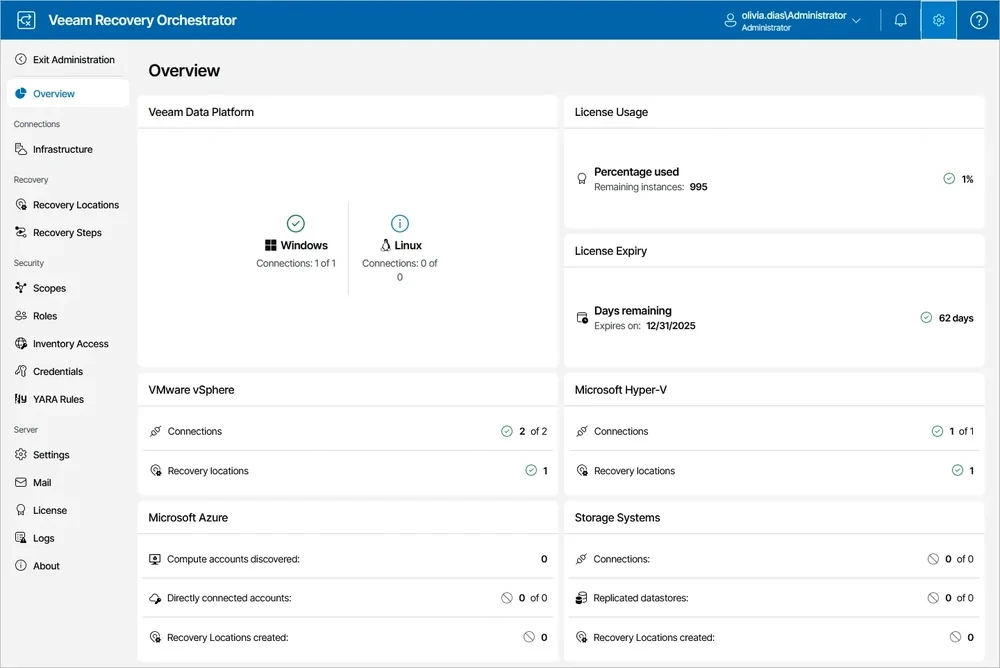Open Scopes page

coord(40,288)
